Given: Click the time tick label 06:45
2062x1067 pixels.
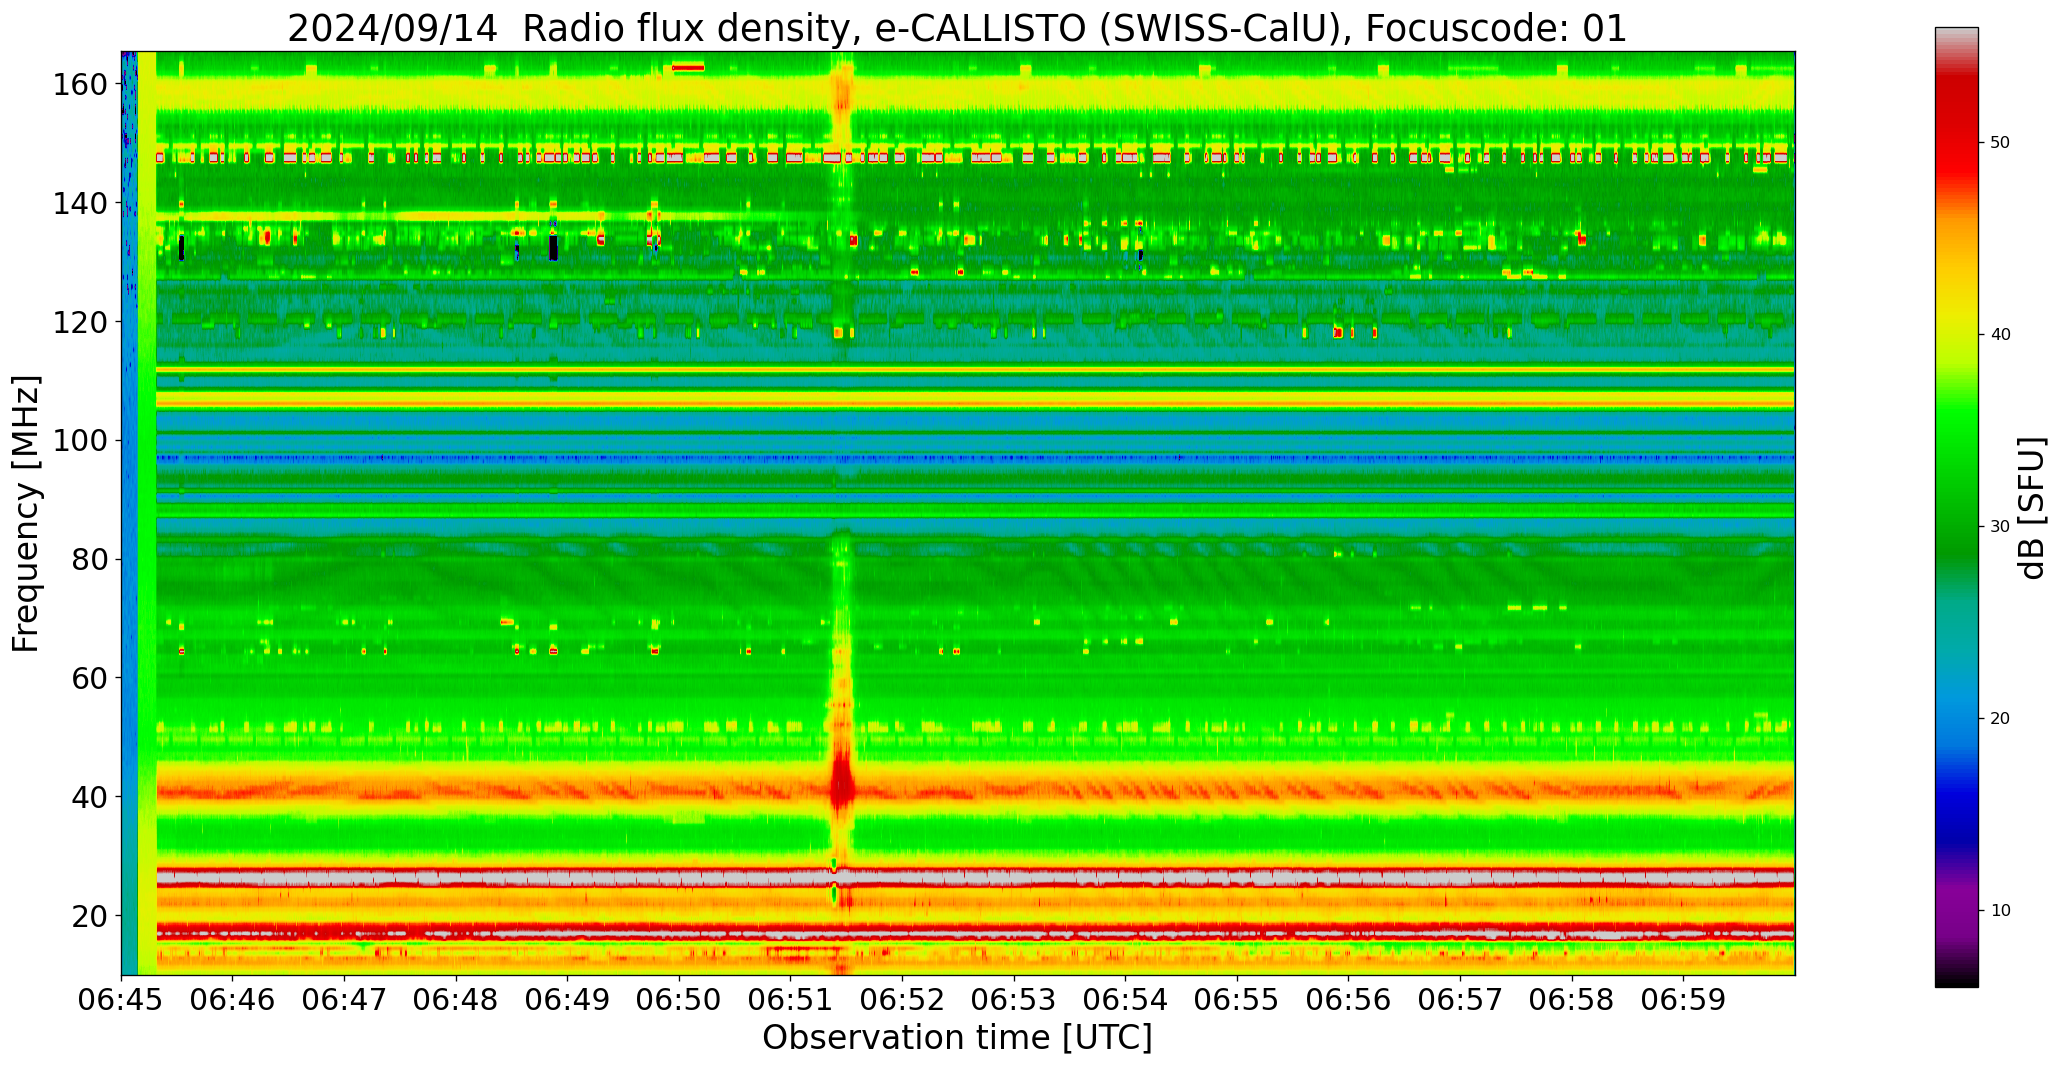Looking at the screenshot, I should 122,1000.
